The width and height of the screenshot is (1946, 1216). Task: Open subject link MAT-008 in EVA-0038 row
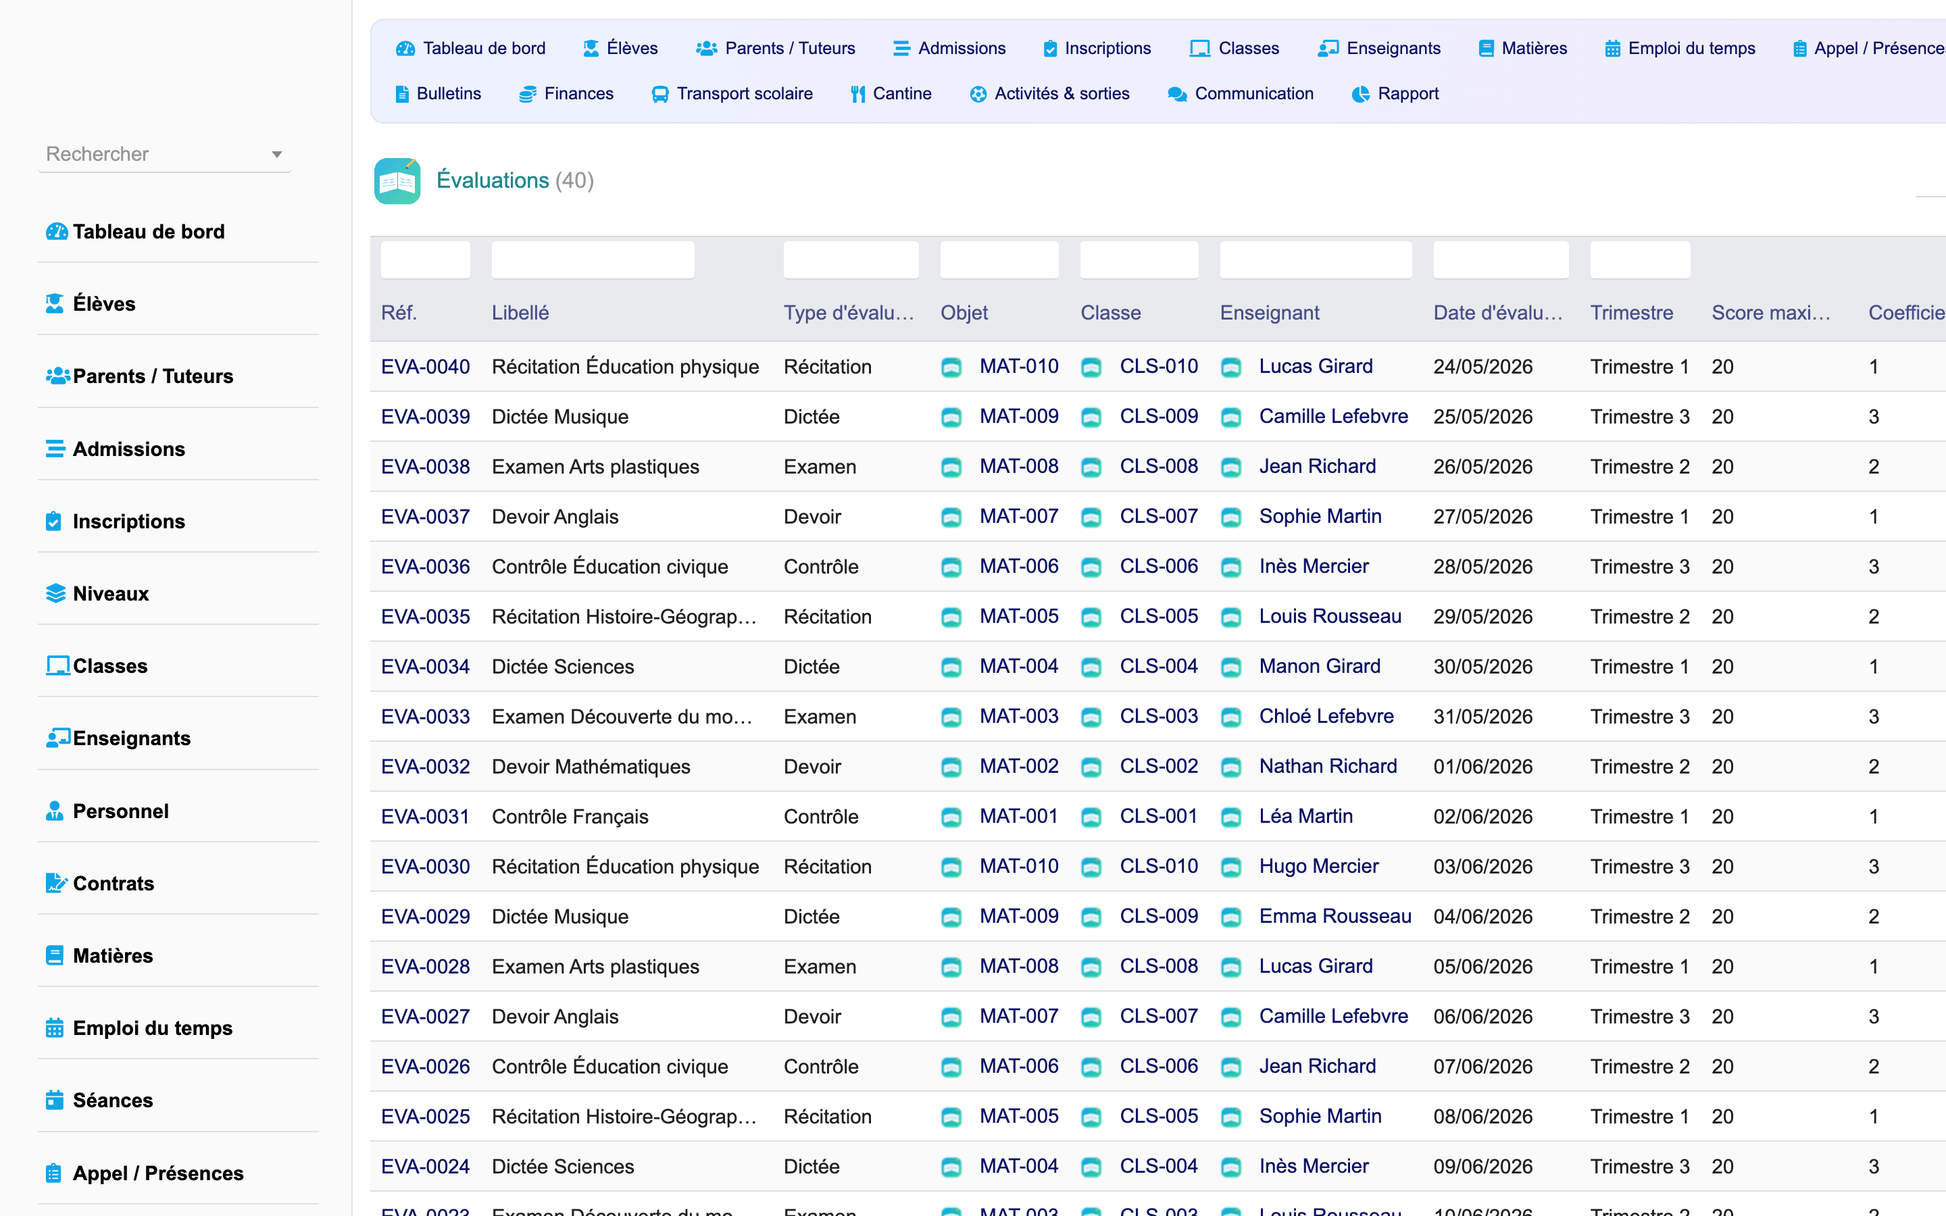tap(1019, 467)
